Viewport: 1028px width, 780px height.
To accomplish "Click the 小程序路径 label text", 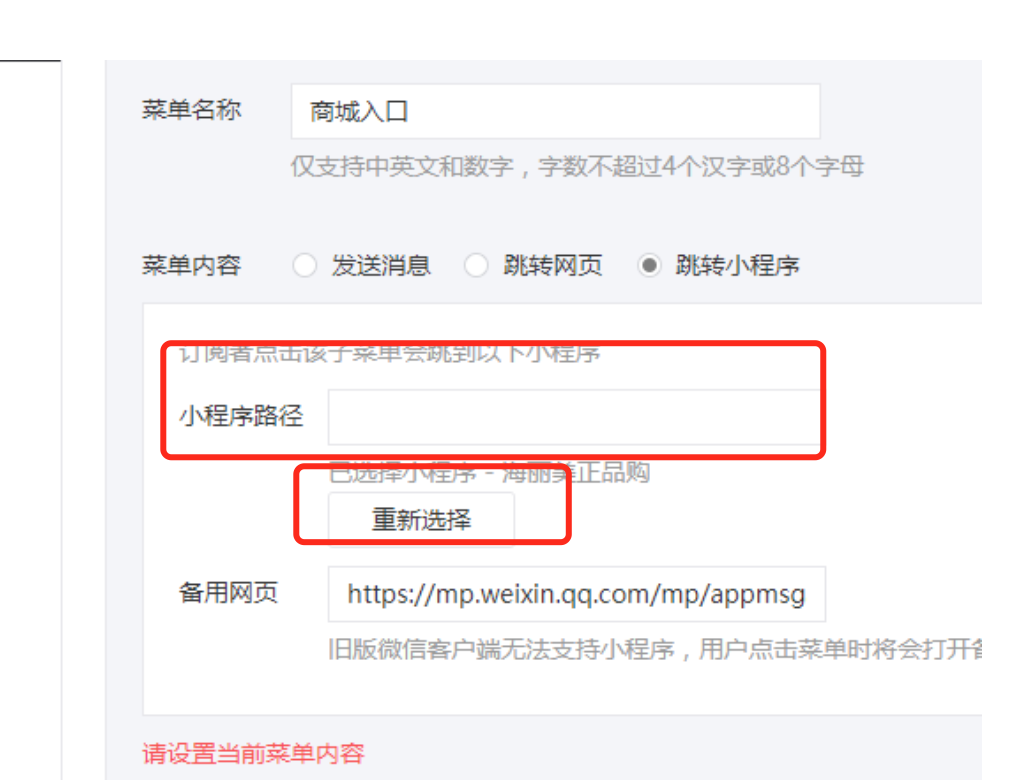I will point(241,416).
